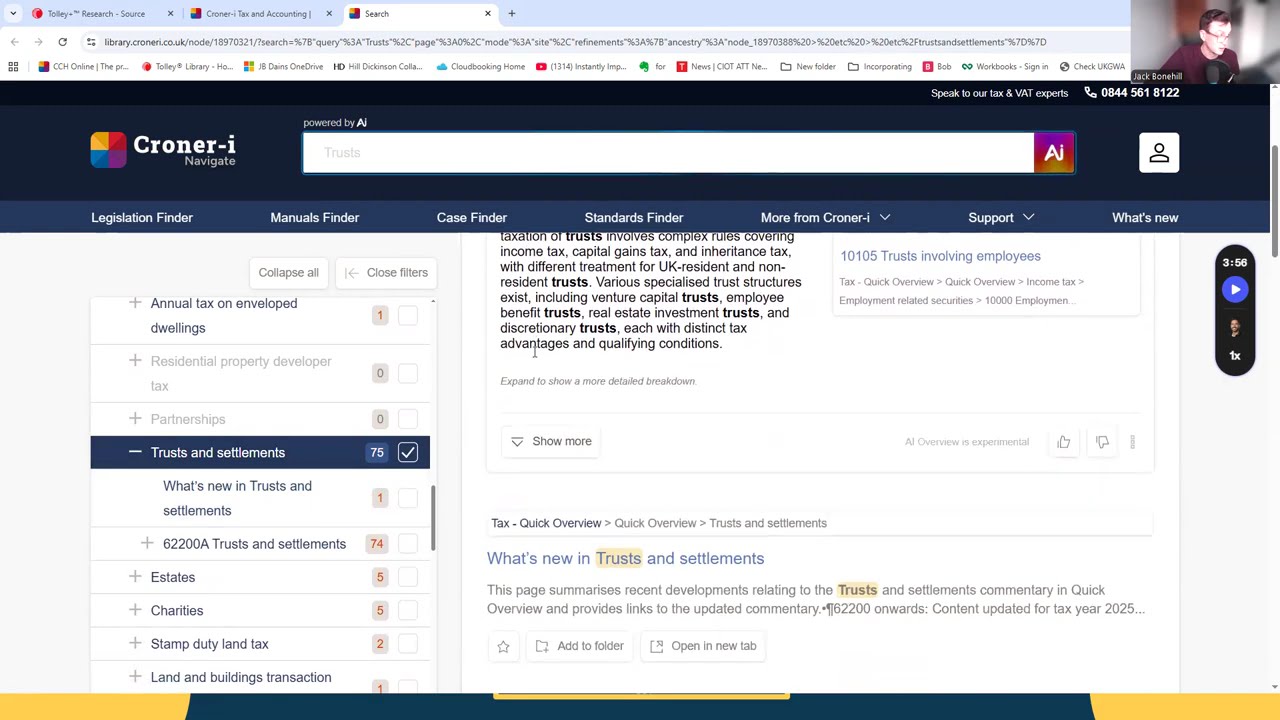Toggle the Estates filter checkbox
The width and height of the screenshot is (1280, 720).
(x=407, y=577)
